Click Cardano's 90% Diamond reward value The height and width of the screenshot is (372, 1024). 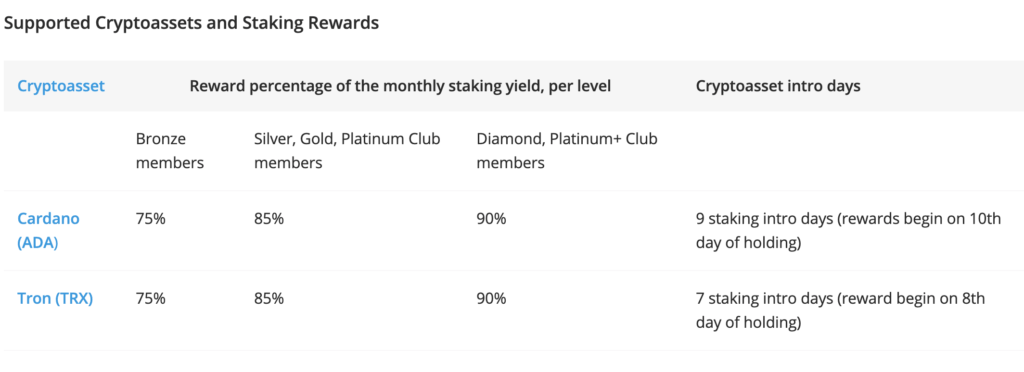(491, 219)
